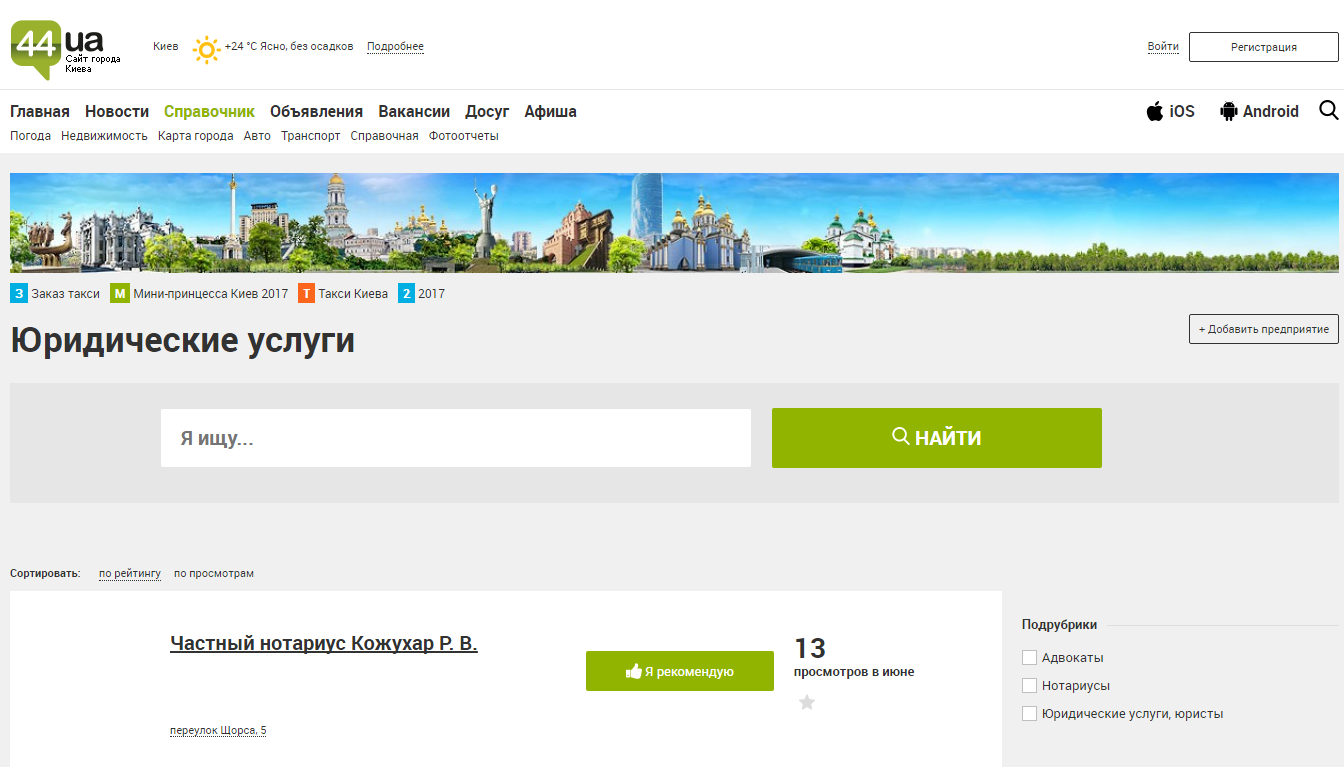Image resolution: width=1344 pixels, height=767 pixels.
Task: Open the Вакансии menu item
Action: (x=414, y=111)
